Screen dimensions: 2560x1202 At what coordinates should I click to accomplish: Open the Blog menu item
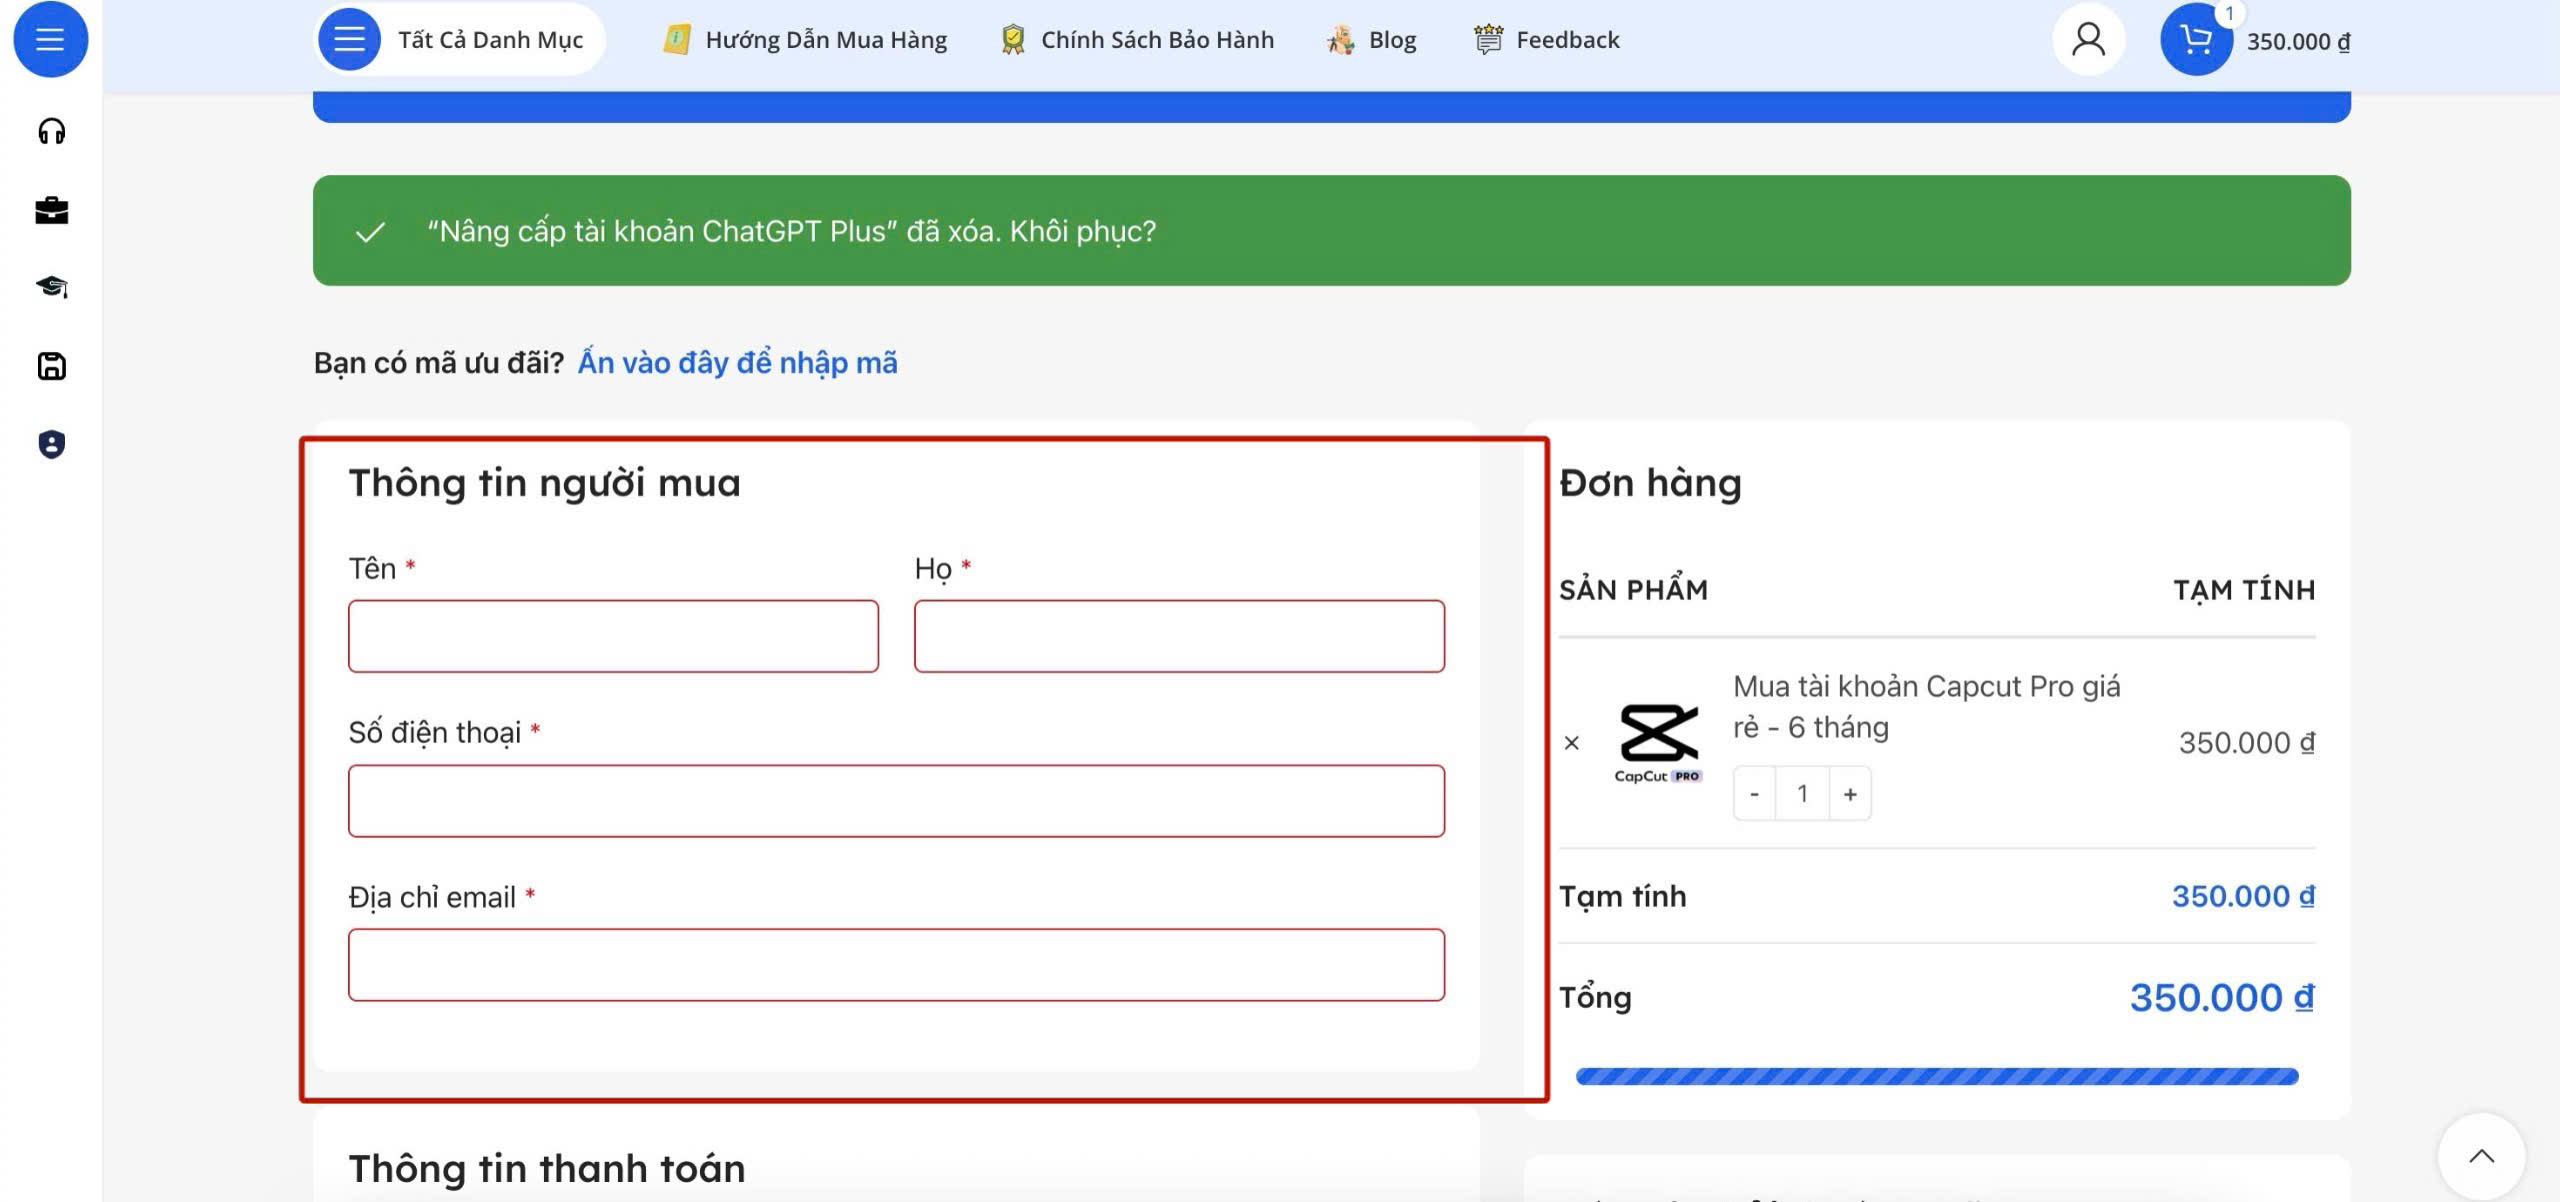(1371, 40)
